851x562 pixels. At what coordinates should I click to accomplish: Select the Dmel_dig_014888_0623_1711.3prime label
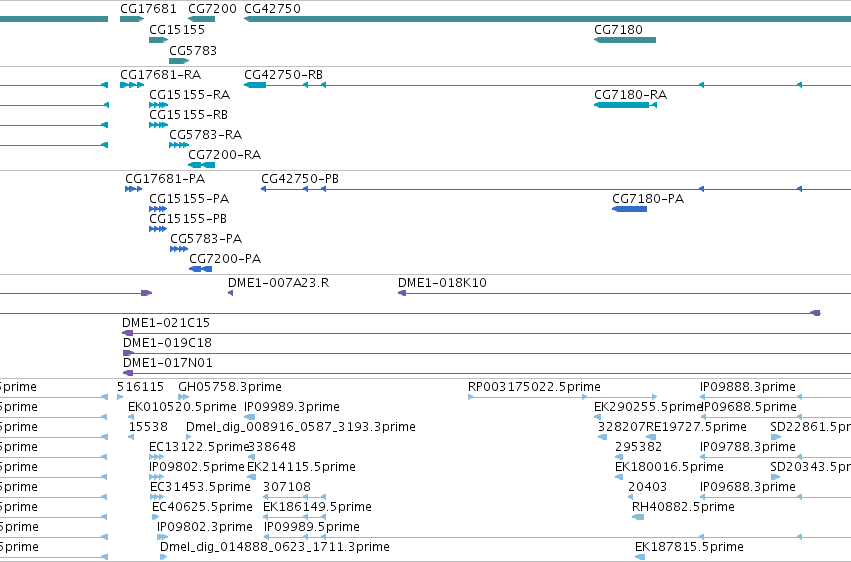click(x=275, y=548)
